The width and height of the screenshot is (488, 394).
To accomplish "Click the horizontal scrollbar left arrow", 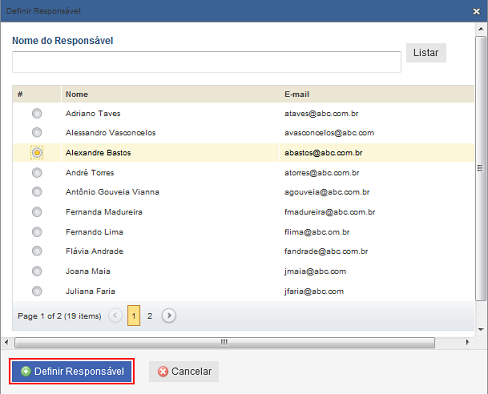I will (6, 342).
